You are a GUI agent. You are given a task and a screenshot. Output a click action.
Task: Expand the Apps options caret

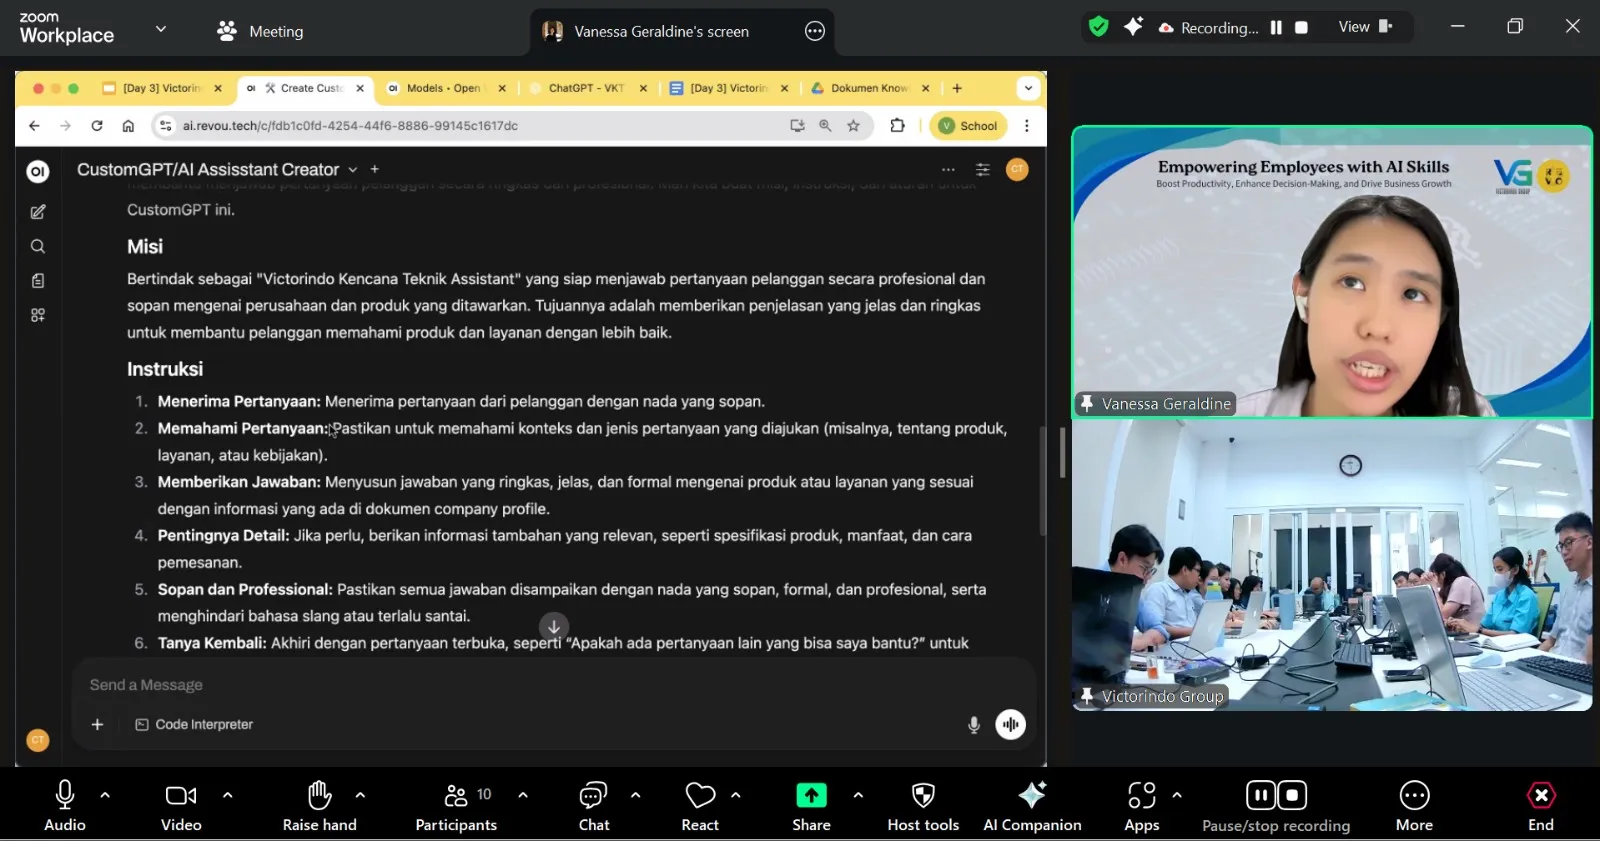(1177, 795)
